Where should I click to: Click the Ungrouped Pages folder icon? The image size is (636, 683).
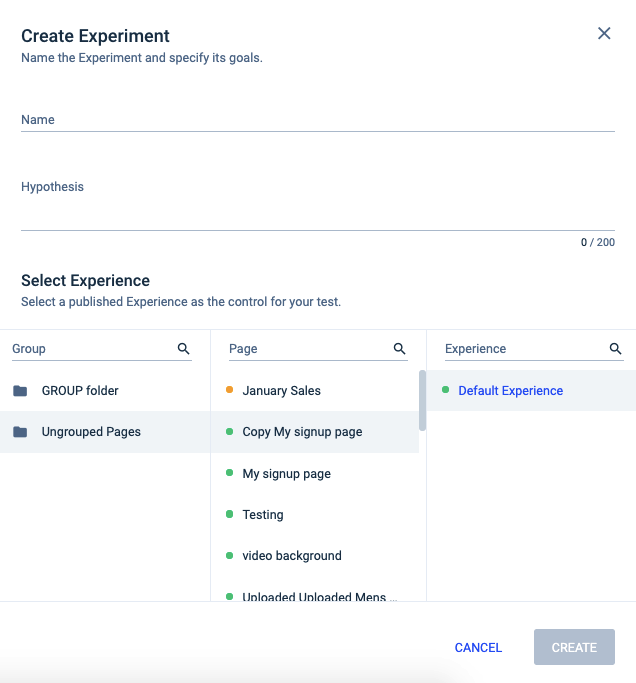pos(20,432)
